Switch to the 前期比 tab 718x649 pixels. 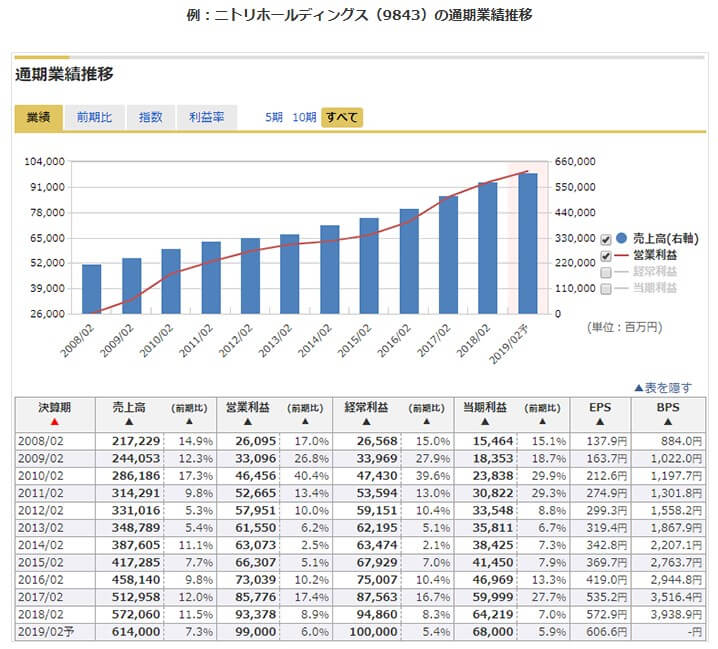[94, 118]
